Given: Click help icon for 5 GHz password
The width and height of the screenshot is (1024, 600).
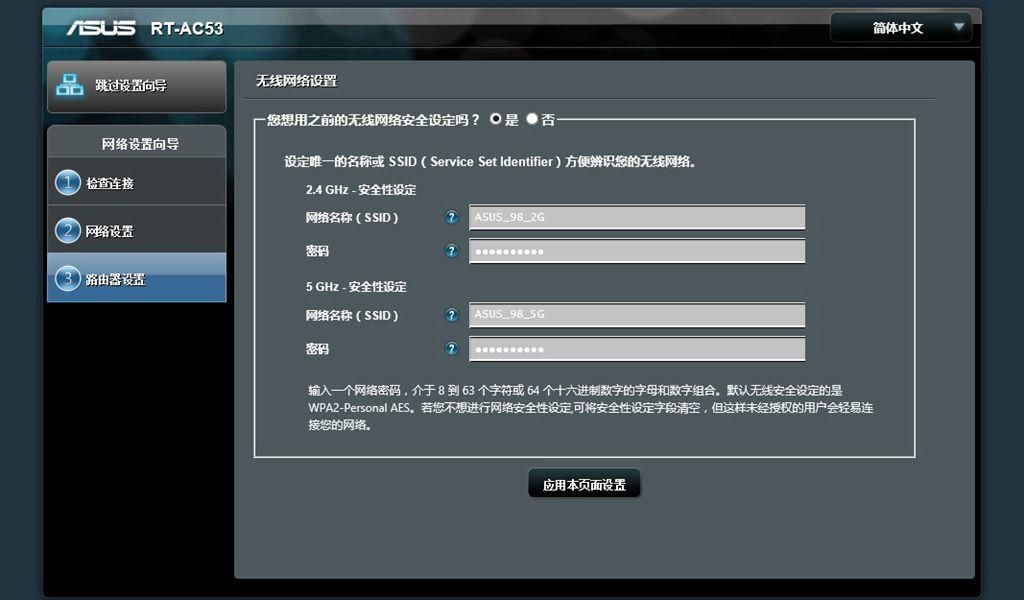Looking at the screenshot, I should click(451, 349).
